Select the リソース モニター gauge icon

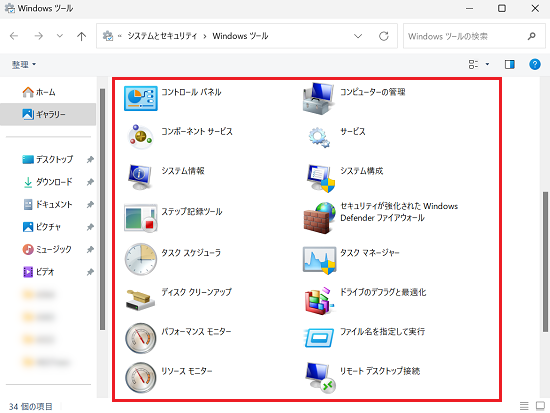pos(141,378)
